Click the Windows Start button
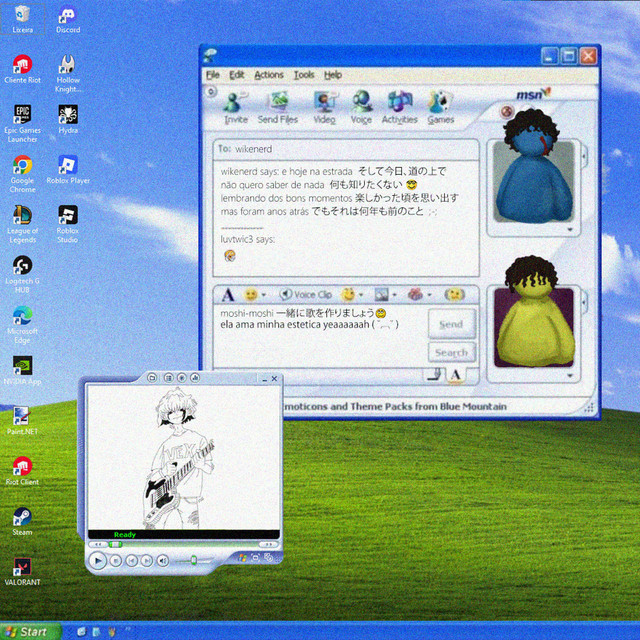 pyautogui.click(x=28, y=631)
